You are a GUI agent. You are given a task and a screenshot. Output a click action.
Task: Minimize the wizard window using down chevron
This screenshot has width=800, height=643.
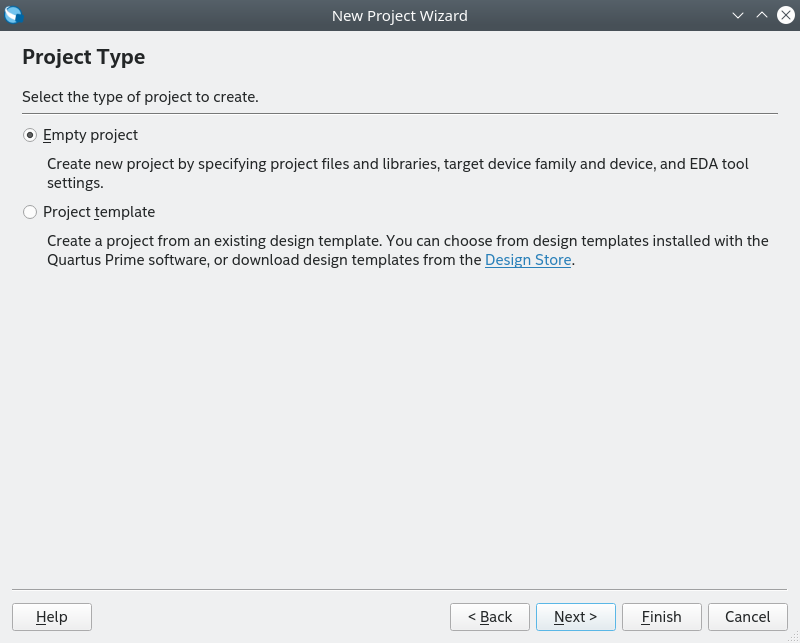[738, 15]
